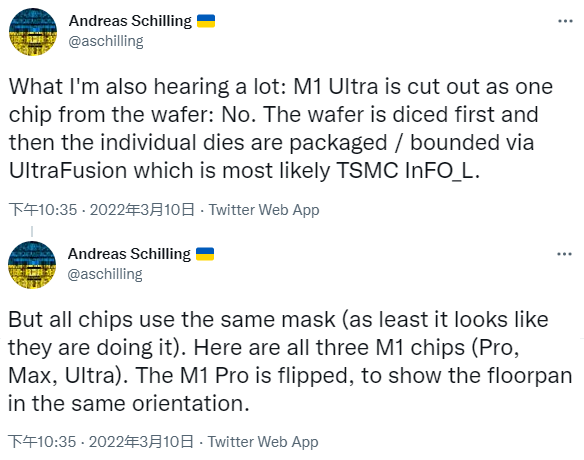Open Andreas Schilling name on second tweet

[129, 254]
